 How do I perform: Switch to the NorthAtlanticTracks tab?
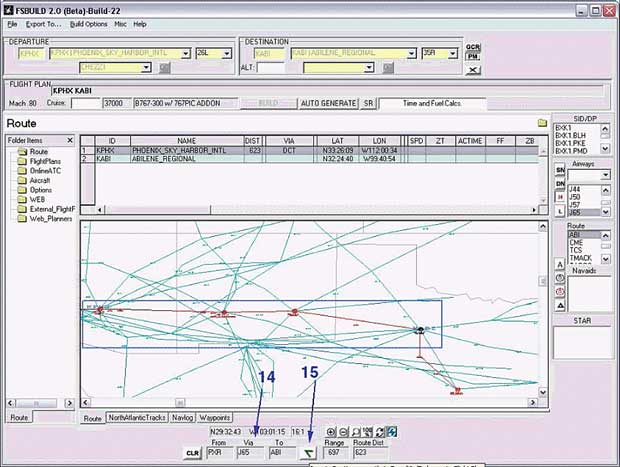click(x=137, y=418)
